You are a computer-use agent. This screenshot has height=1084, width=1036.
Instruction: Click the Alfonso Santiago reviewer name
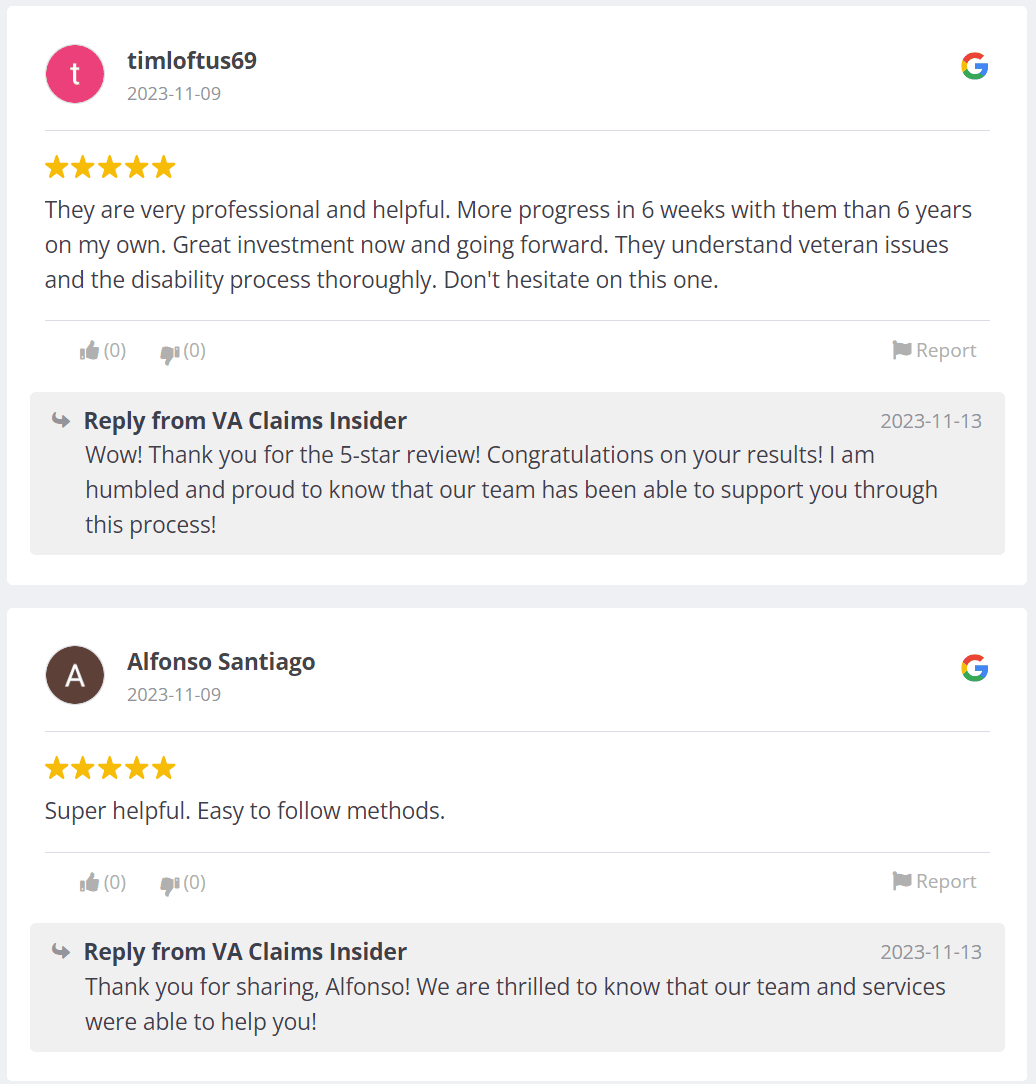pos(221,662)
